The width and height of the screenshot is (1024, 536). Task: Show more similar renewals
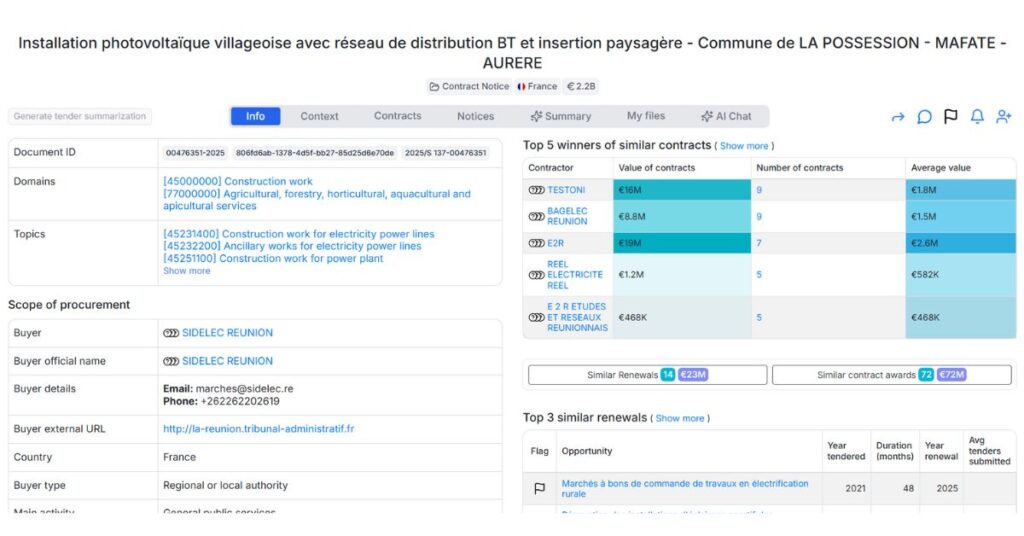point(680,418)
